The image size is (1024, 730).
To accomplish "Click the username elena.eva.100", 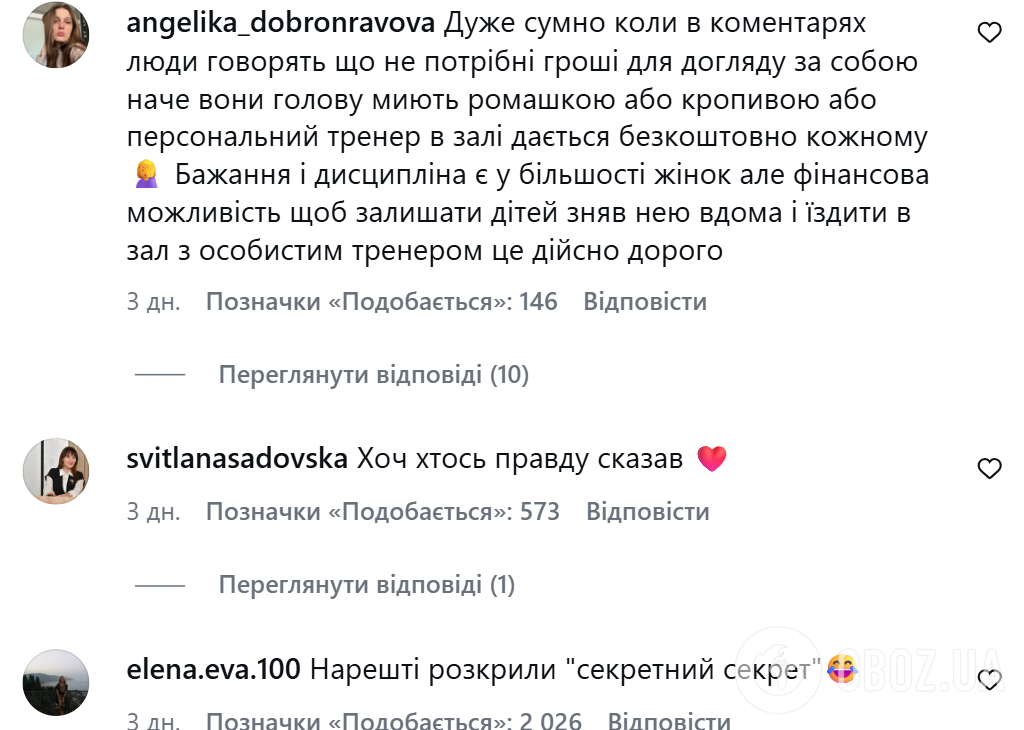I will [212, 666].
